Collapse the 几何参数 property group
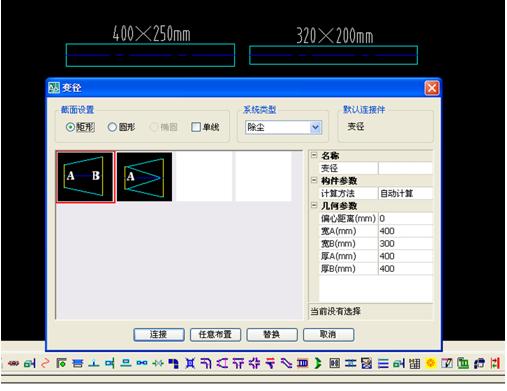The height and width of the screenshot is (391, 507). (314, 205)
